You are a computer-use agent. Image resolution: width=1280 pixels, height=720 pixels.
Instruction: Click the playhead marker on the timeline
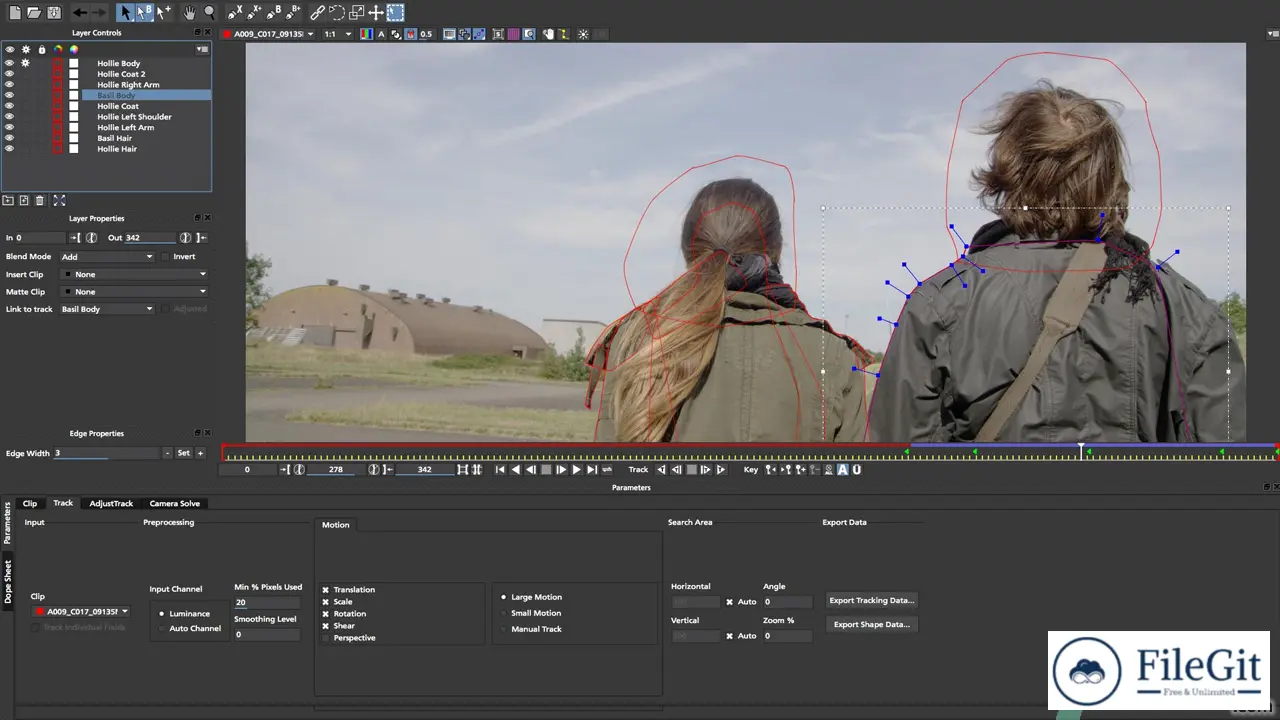[x=1081, y=450]
